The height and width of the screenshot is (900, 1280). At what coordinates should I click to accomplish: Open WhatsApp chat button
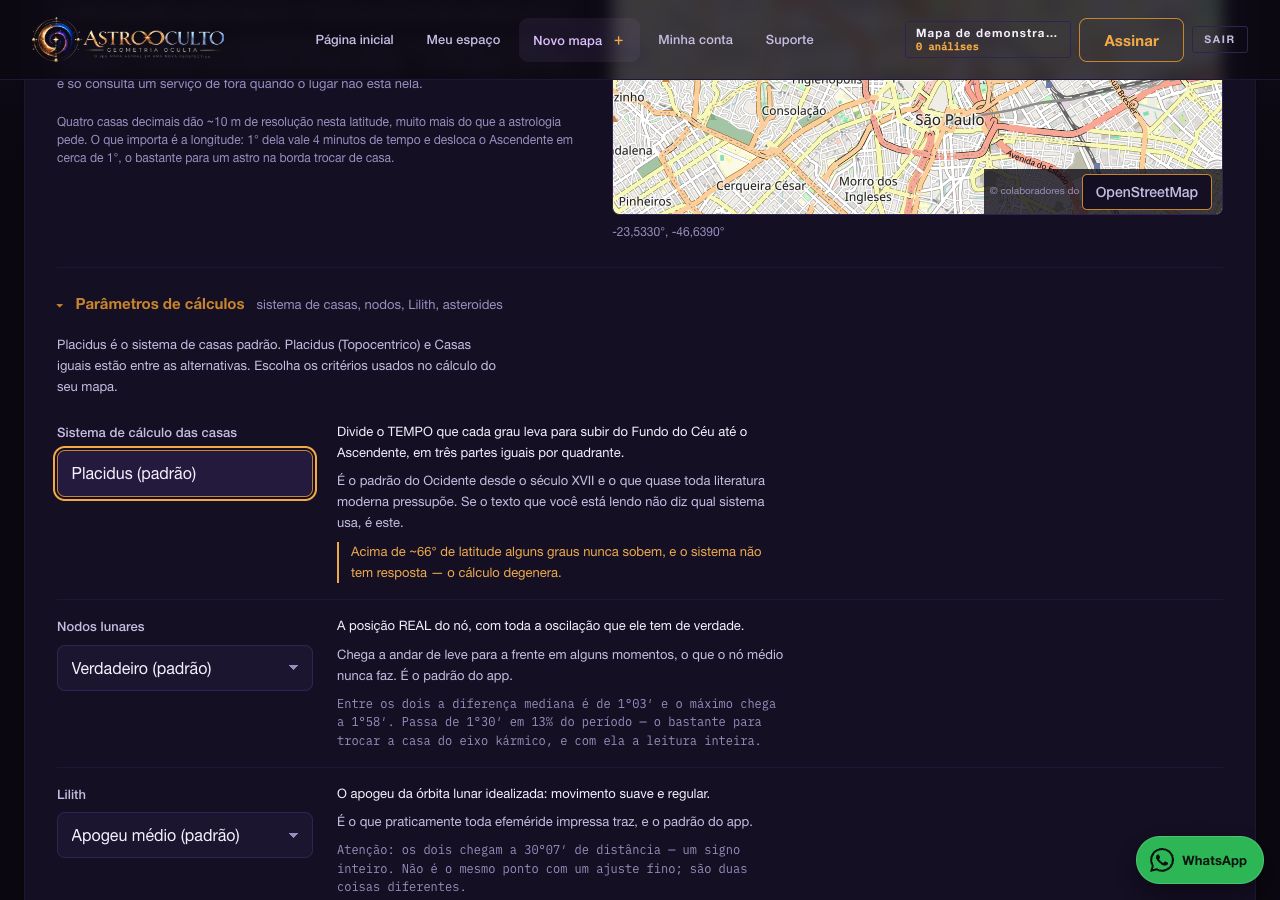click(x=1199, y=860)
